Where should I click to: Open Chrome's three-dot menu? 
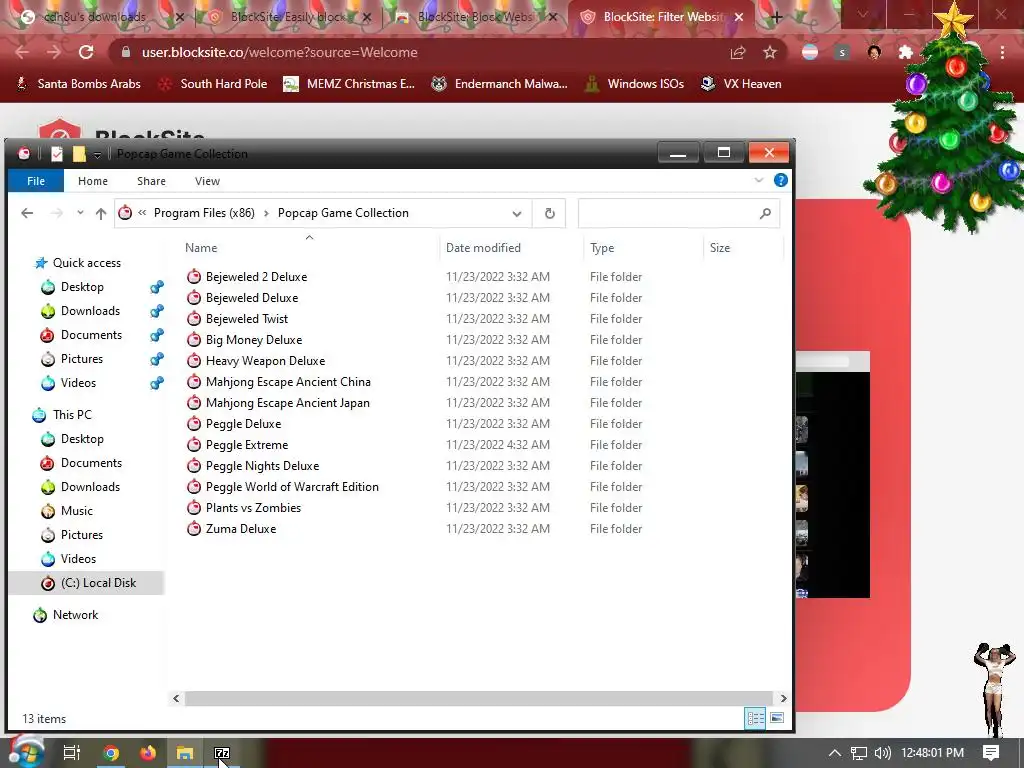1002,52
